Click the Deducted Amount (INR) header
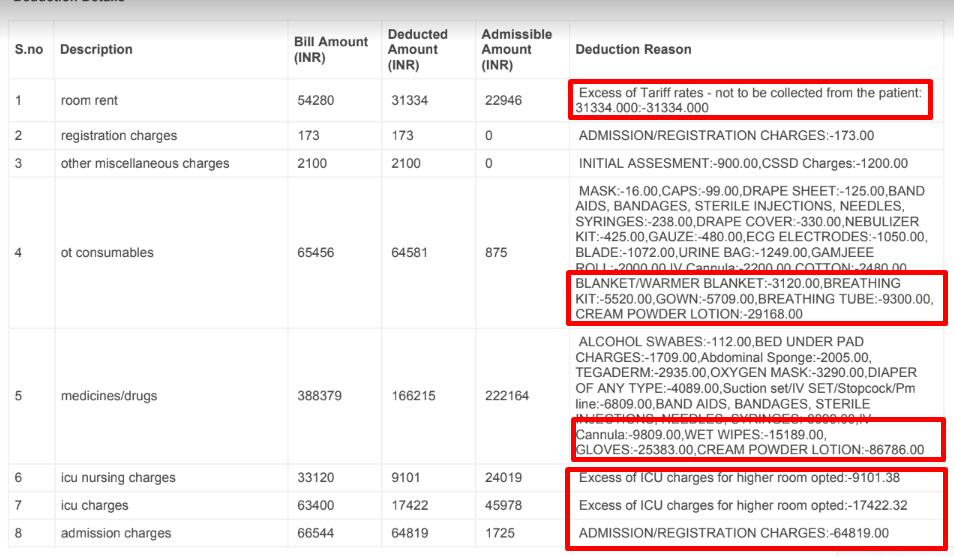 pos(417,49)
